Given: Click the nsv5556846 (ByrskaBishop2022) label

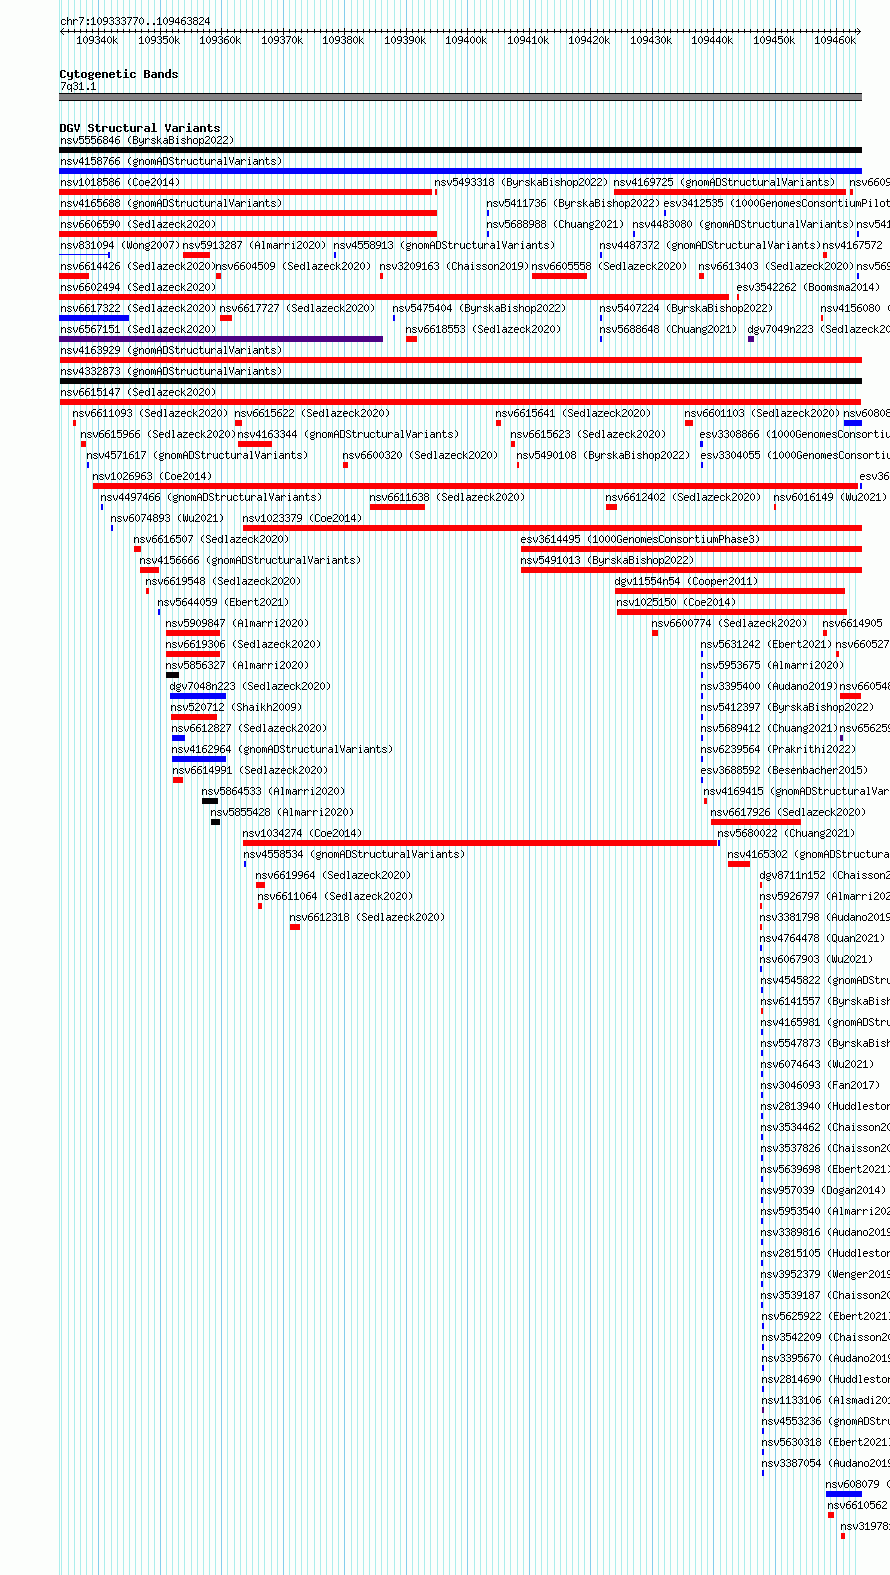Looking at the screenshot, I should tap(146, 140).
